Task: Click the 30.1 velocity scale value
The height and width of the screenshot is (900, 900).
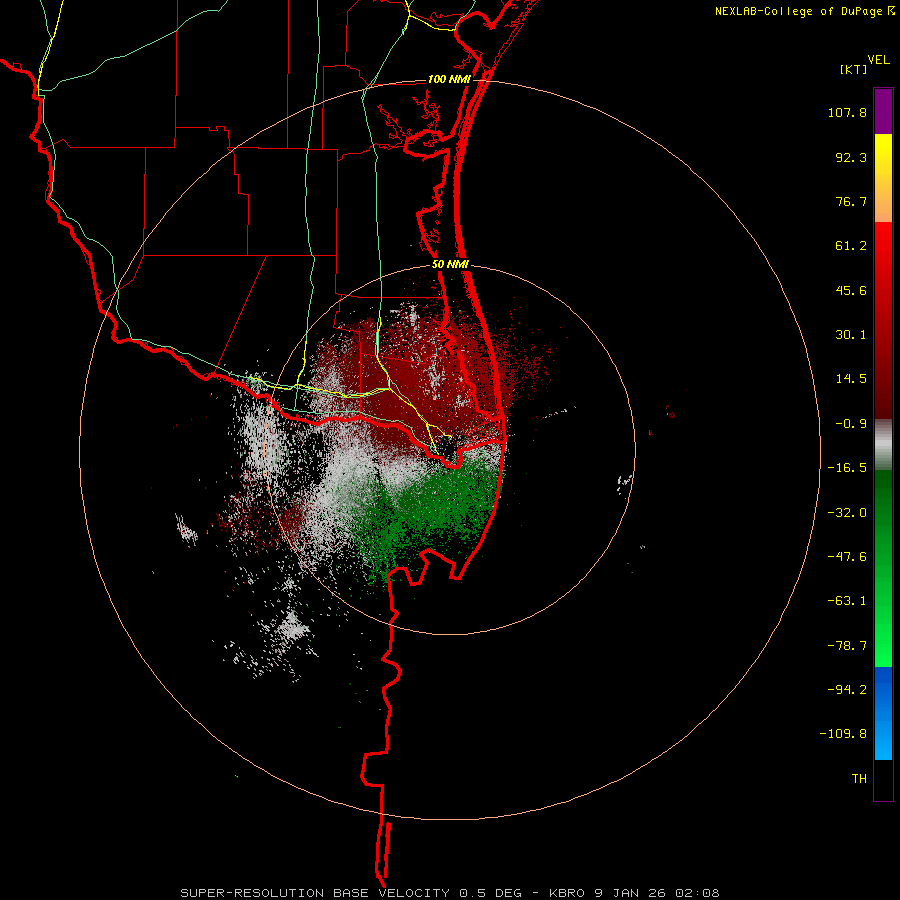Action: tap(851, 335)
